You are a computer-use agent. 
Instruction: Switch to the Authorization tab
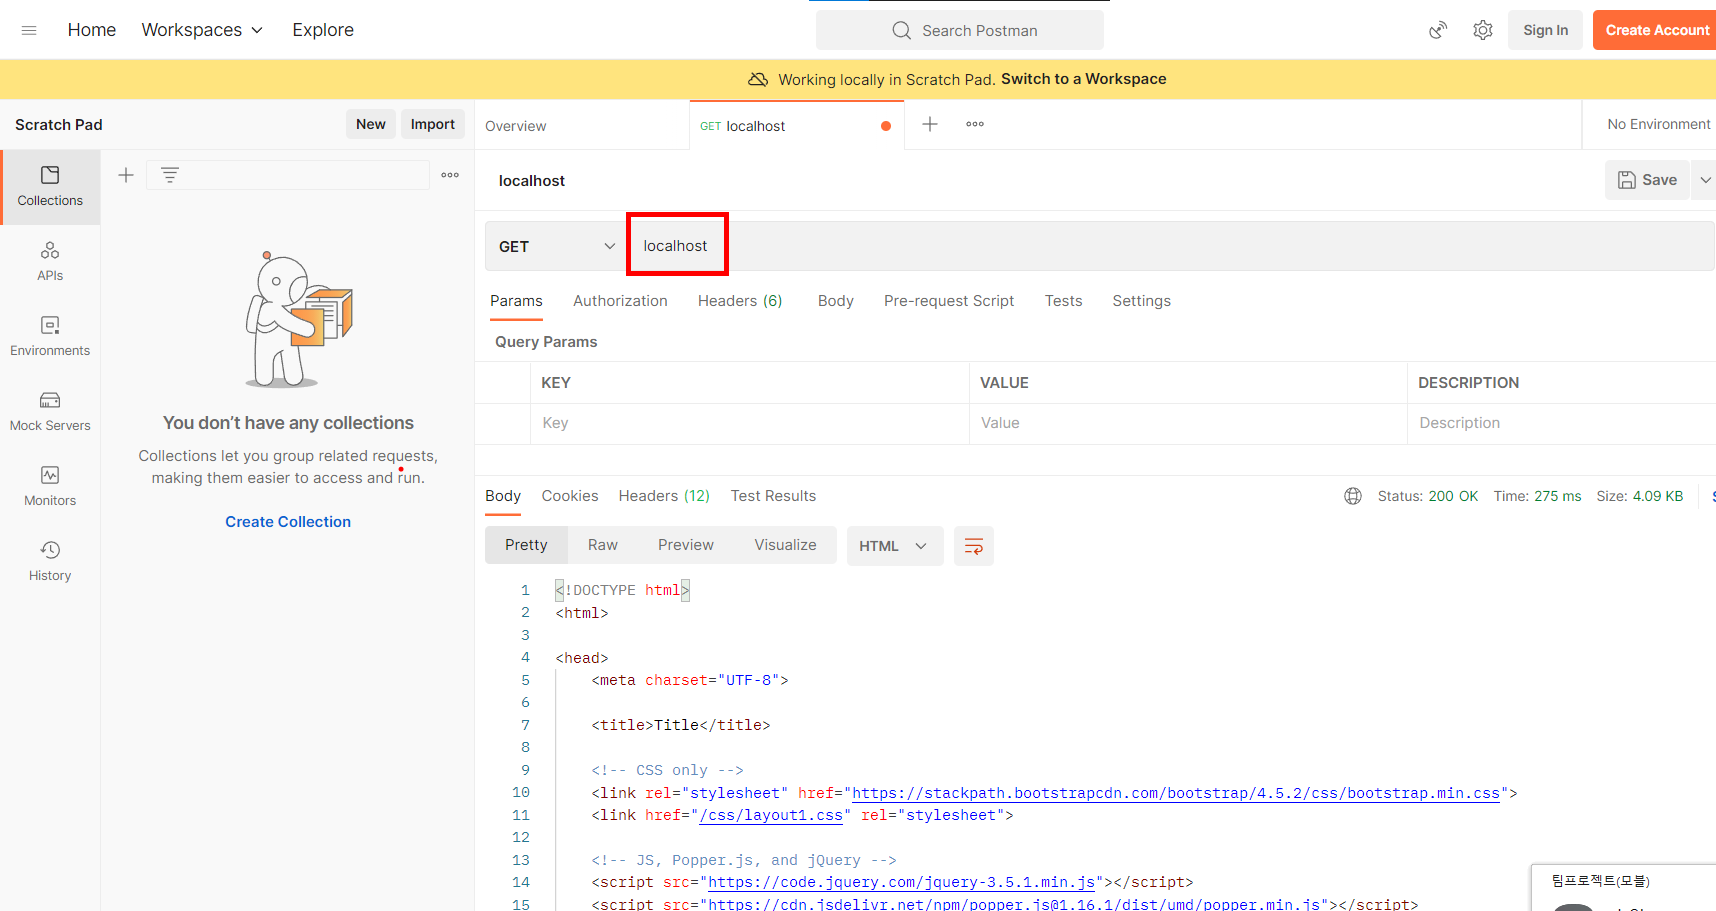tap(620, 301)
